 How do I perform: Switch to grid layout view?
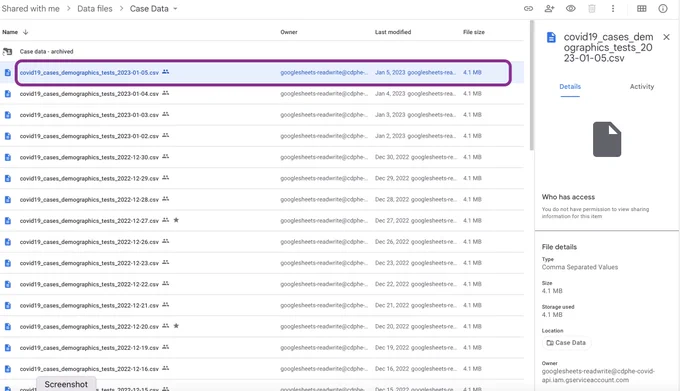[x=641, y=8]
